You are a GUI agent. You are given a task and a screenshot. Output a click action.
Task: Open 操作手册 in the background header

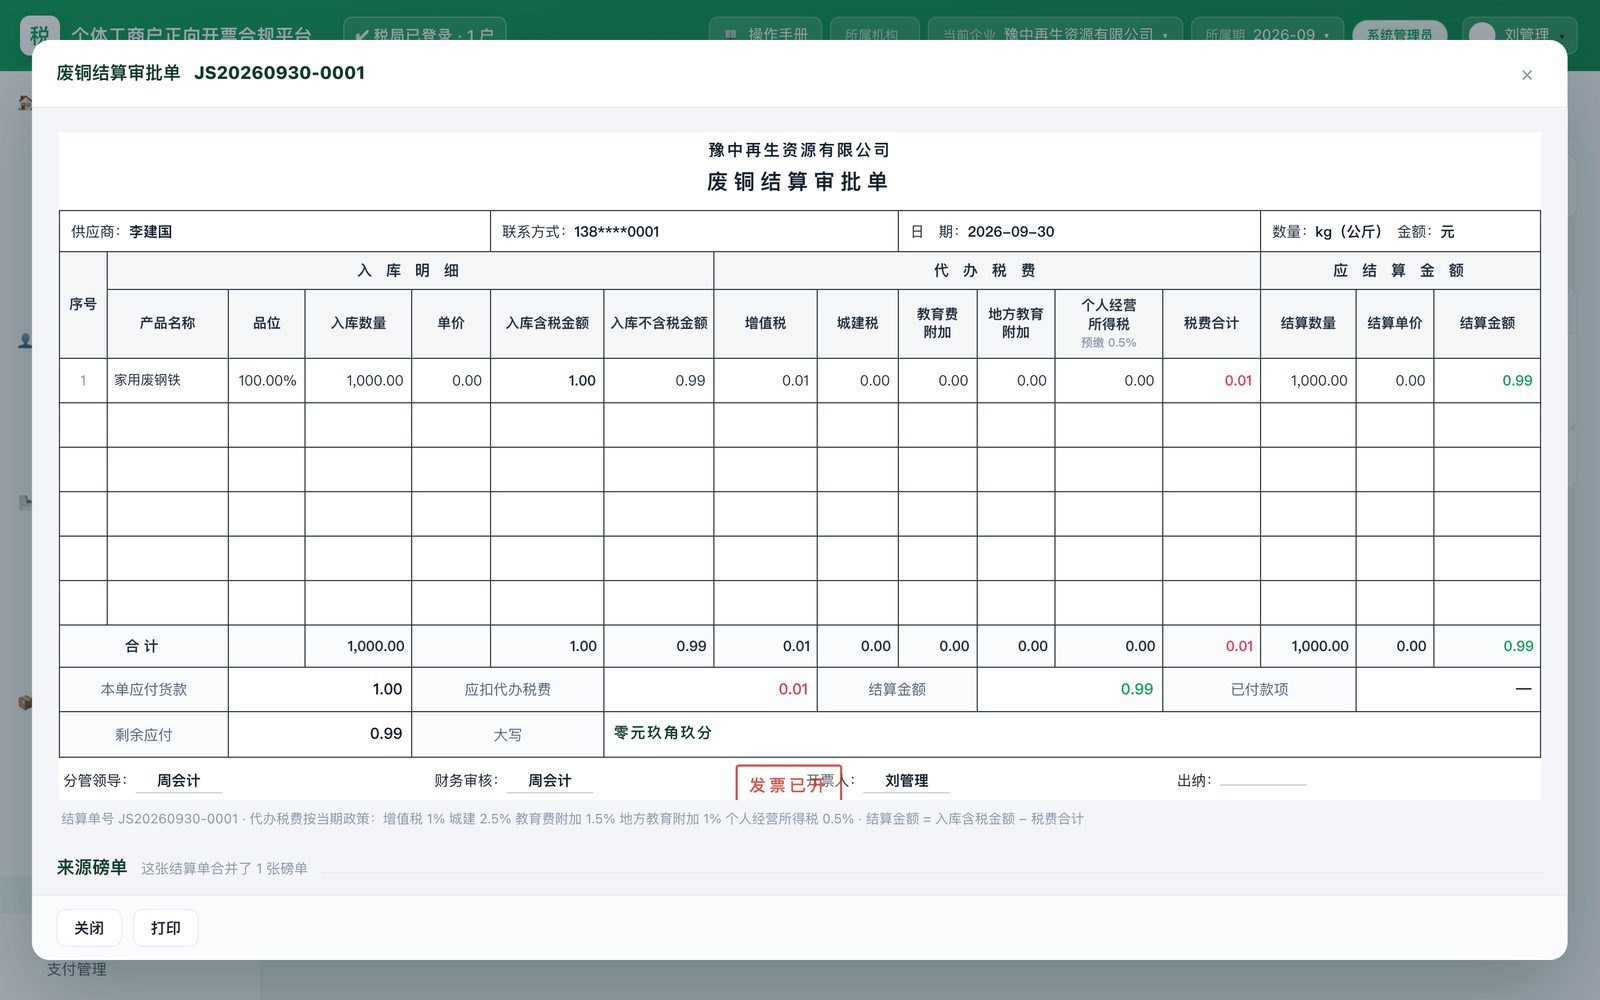click(x=766, y=34)
